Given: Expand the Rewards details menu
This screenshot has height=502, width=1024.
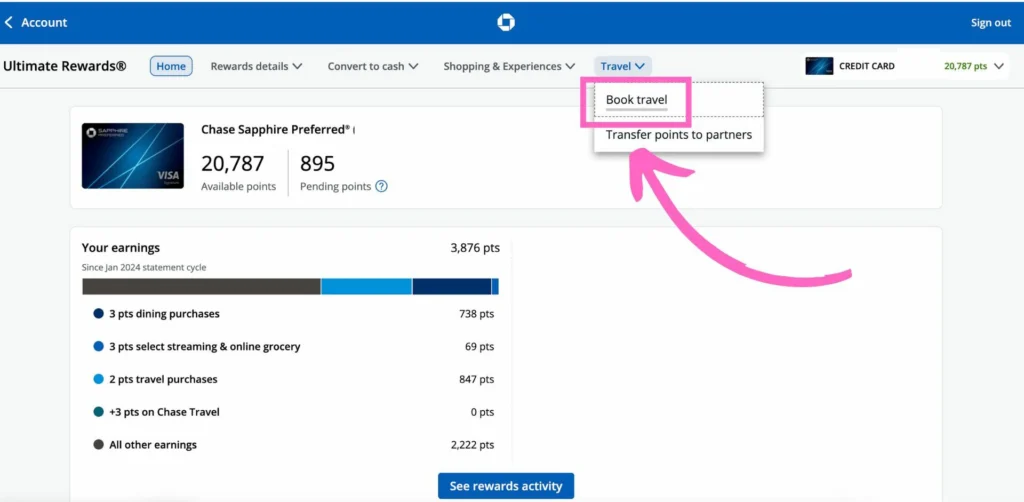Looking at the screenshot, I should 256,66.
